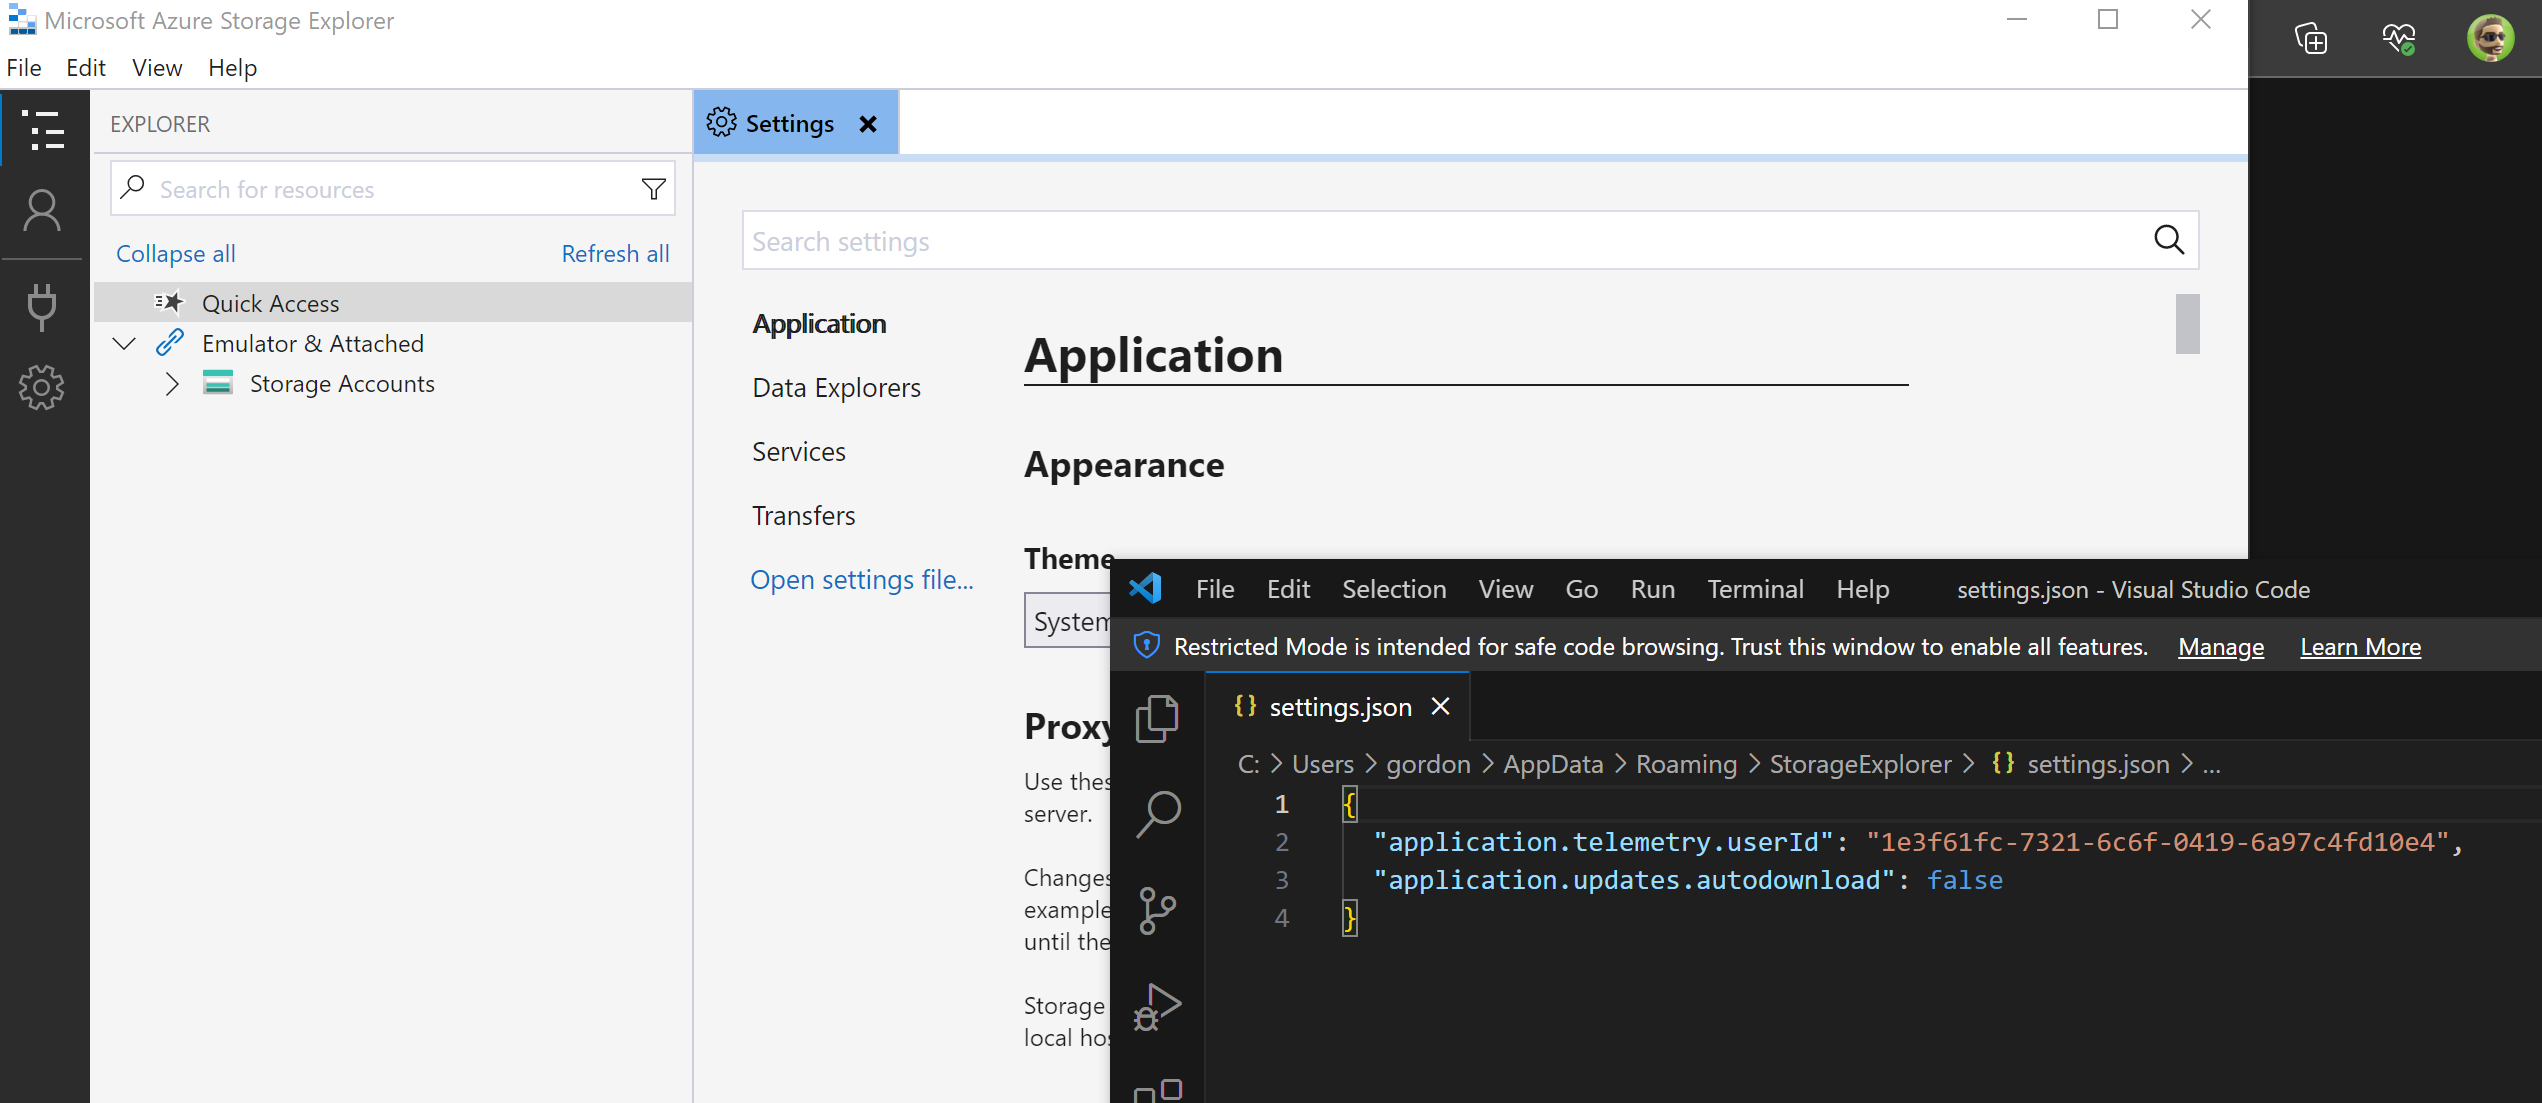This screenshot has width=2542, height=1103.
Task: Collapse the Emulator & Attached node
Action: point(124,343)
